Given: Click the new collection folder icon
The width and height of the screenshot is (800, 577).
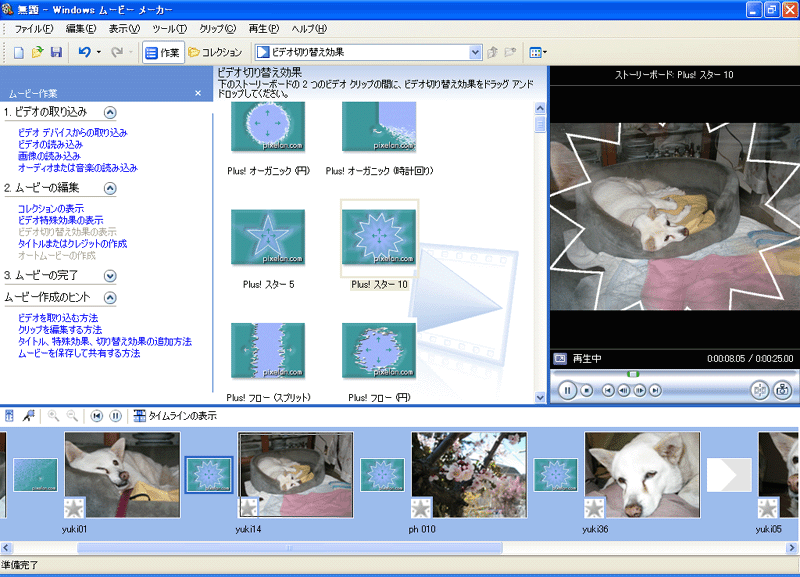Looking at the screenshot, I should [510, 52].
